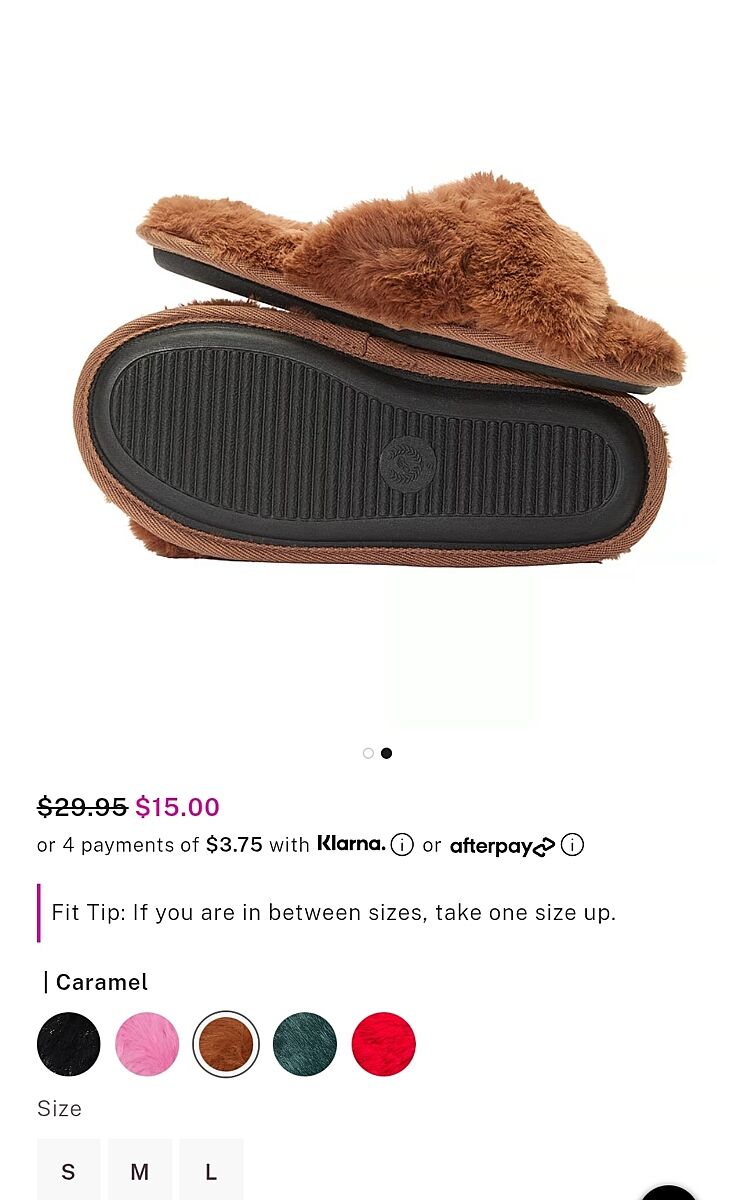Image resolution: width=750 pixels, height=1200 pixels.
Task: Tap the slipper product image
Action: click(x=380, y=370)
